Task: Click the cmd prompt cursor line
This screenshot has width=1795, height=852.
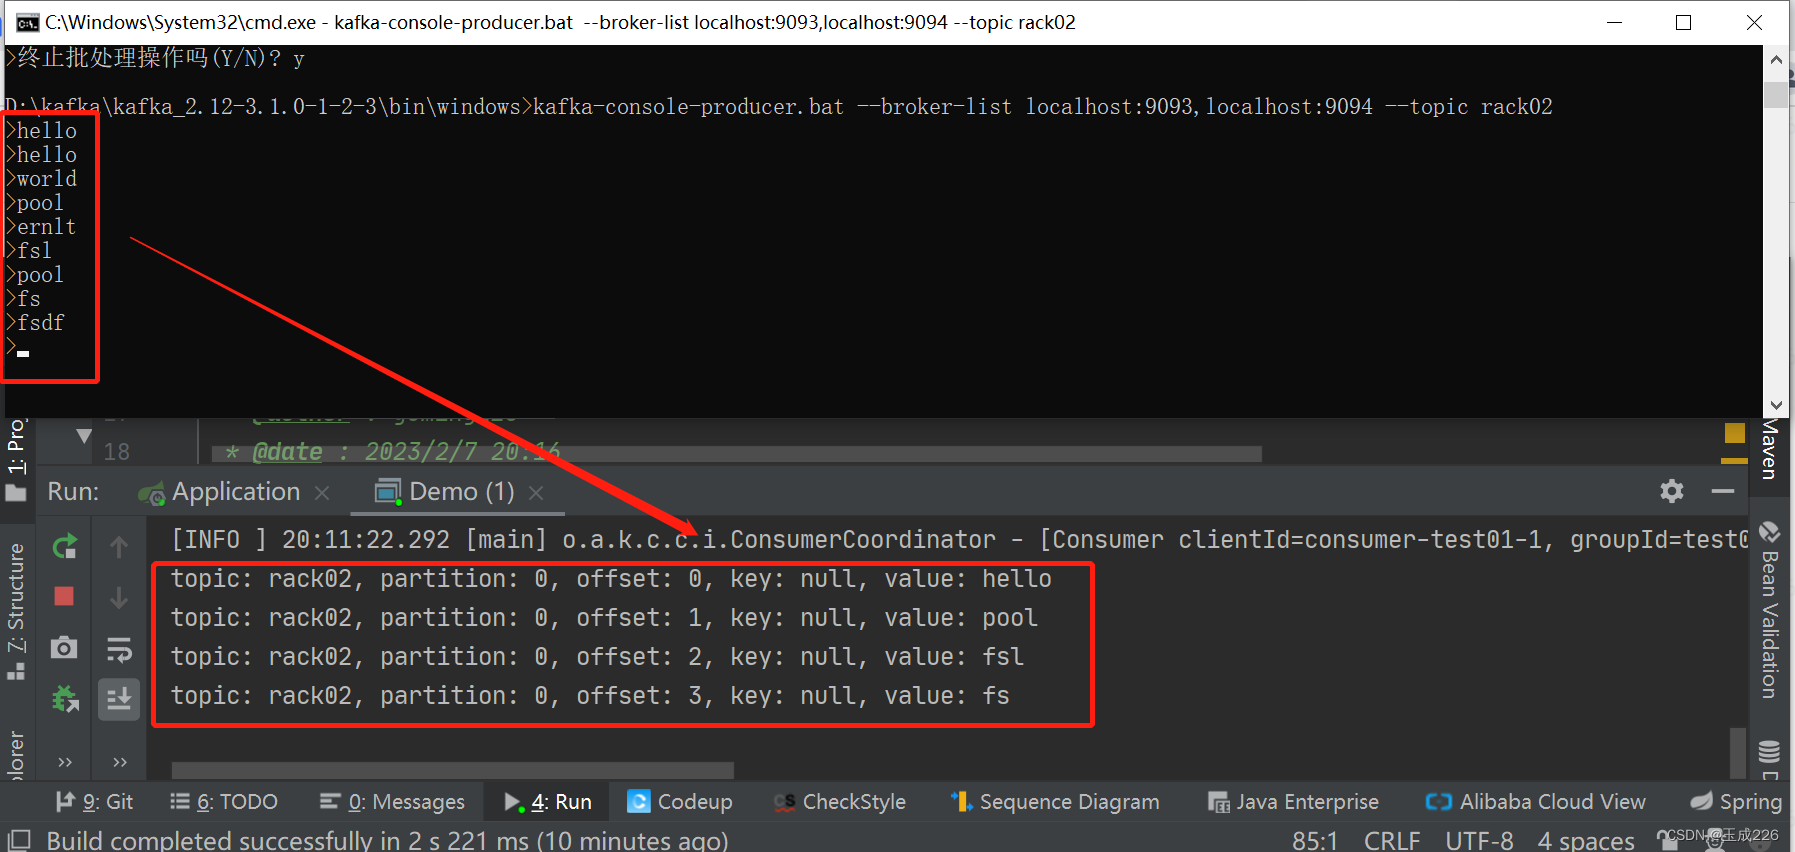Action: (18, 347)
